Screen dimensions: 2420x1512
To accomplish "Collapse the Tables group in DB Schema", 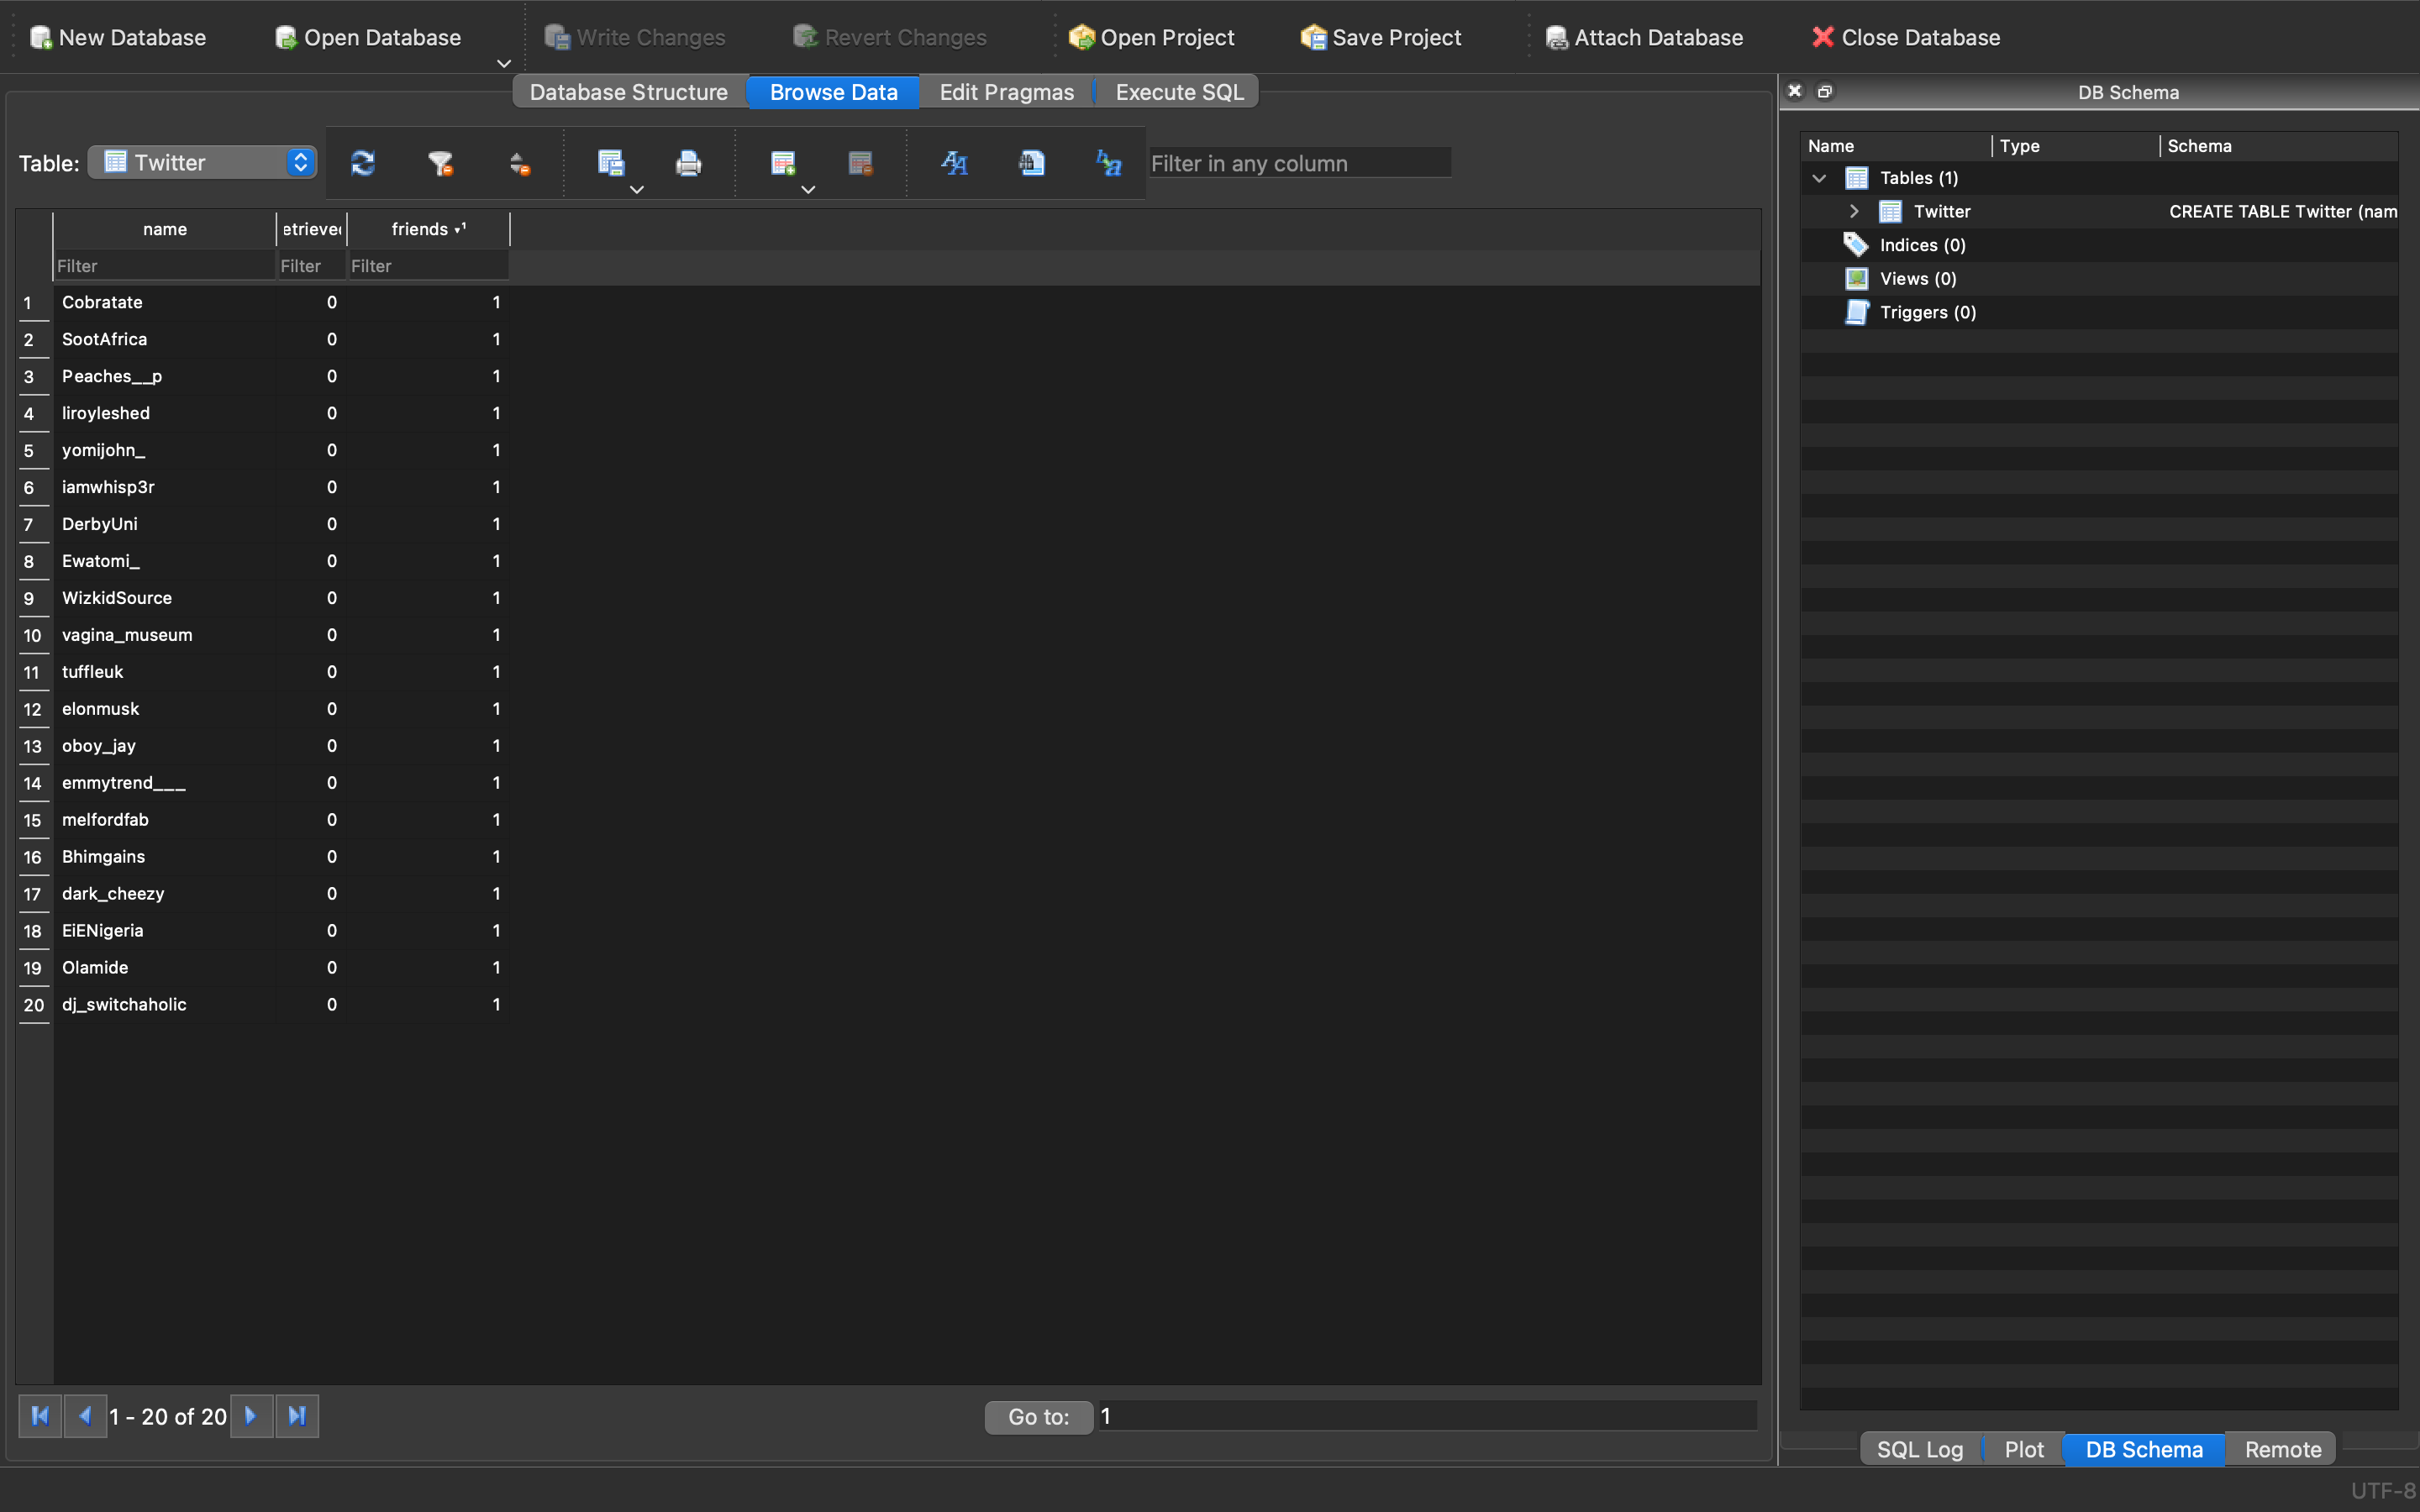I will click(x=1818, y=178).
